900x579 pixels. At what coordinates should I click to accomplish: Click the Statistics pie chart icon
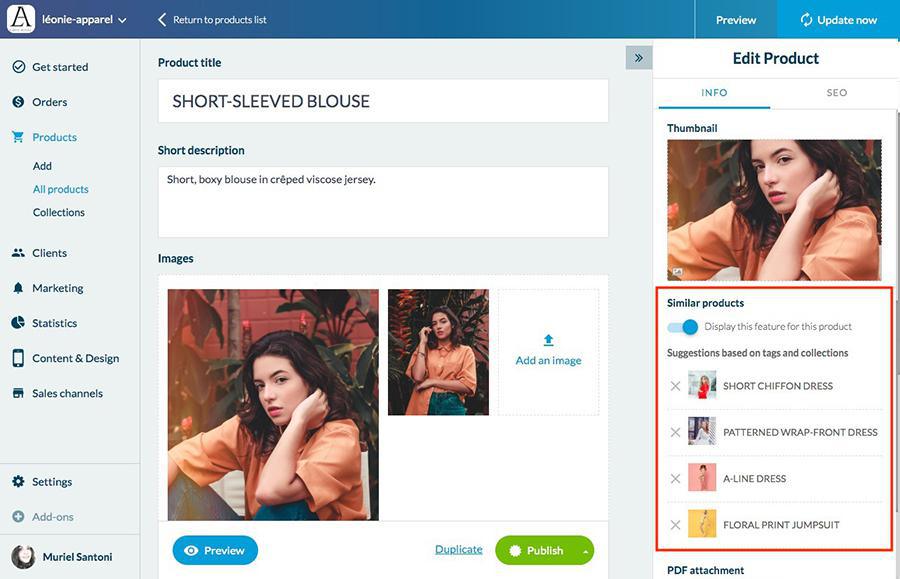tap(18, 323)
